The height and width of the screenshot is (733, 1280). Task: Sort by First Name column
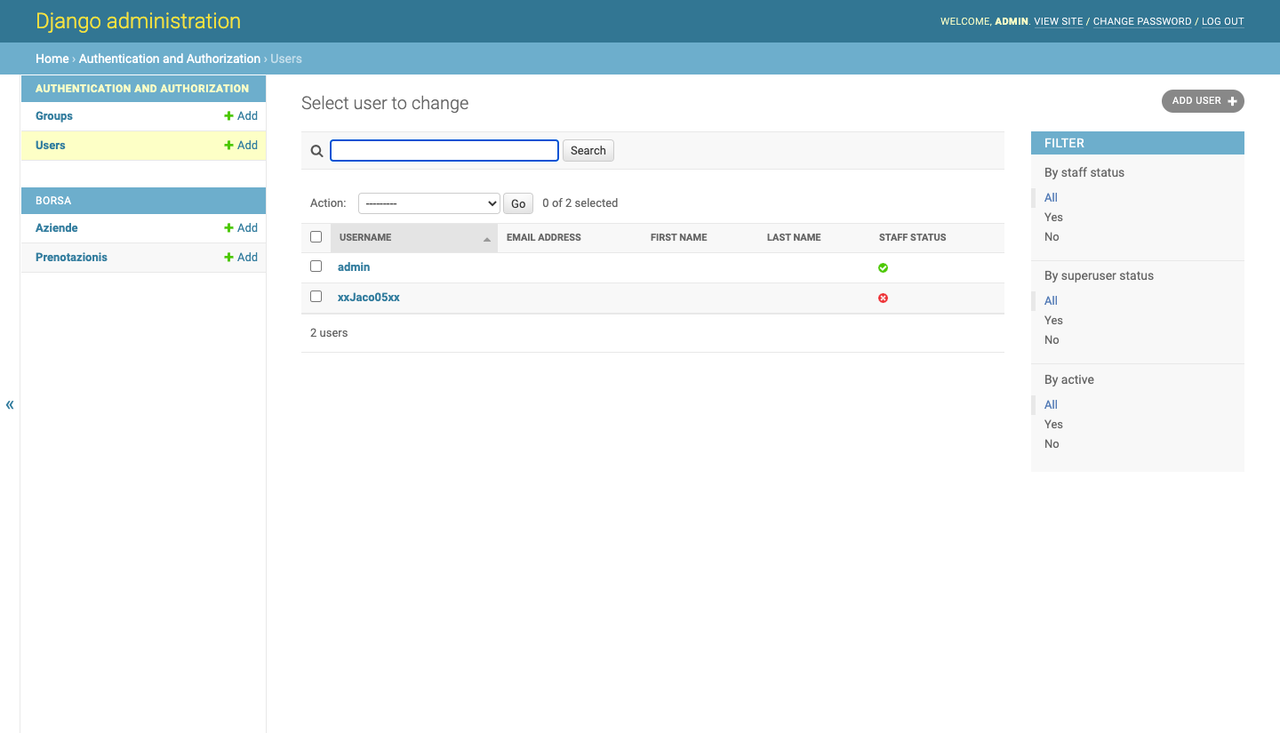[679, 238]
